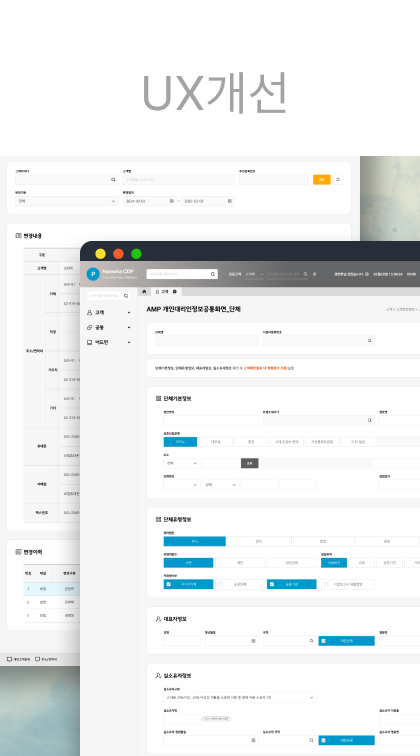Open the first phone number dropdown
Image resolution: width=420 pixels, height=756 pixels.
[x=182, y=485]
